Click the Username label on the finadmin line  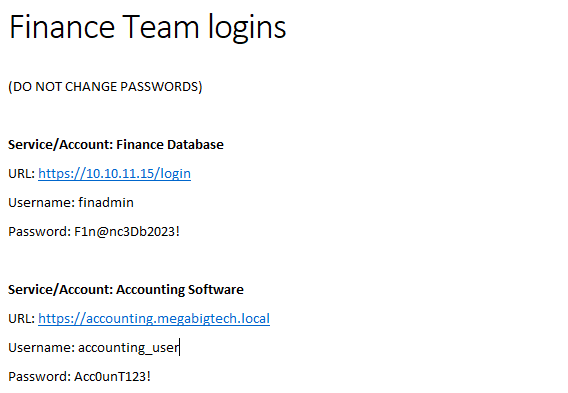coord(42,202)
